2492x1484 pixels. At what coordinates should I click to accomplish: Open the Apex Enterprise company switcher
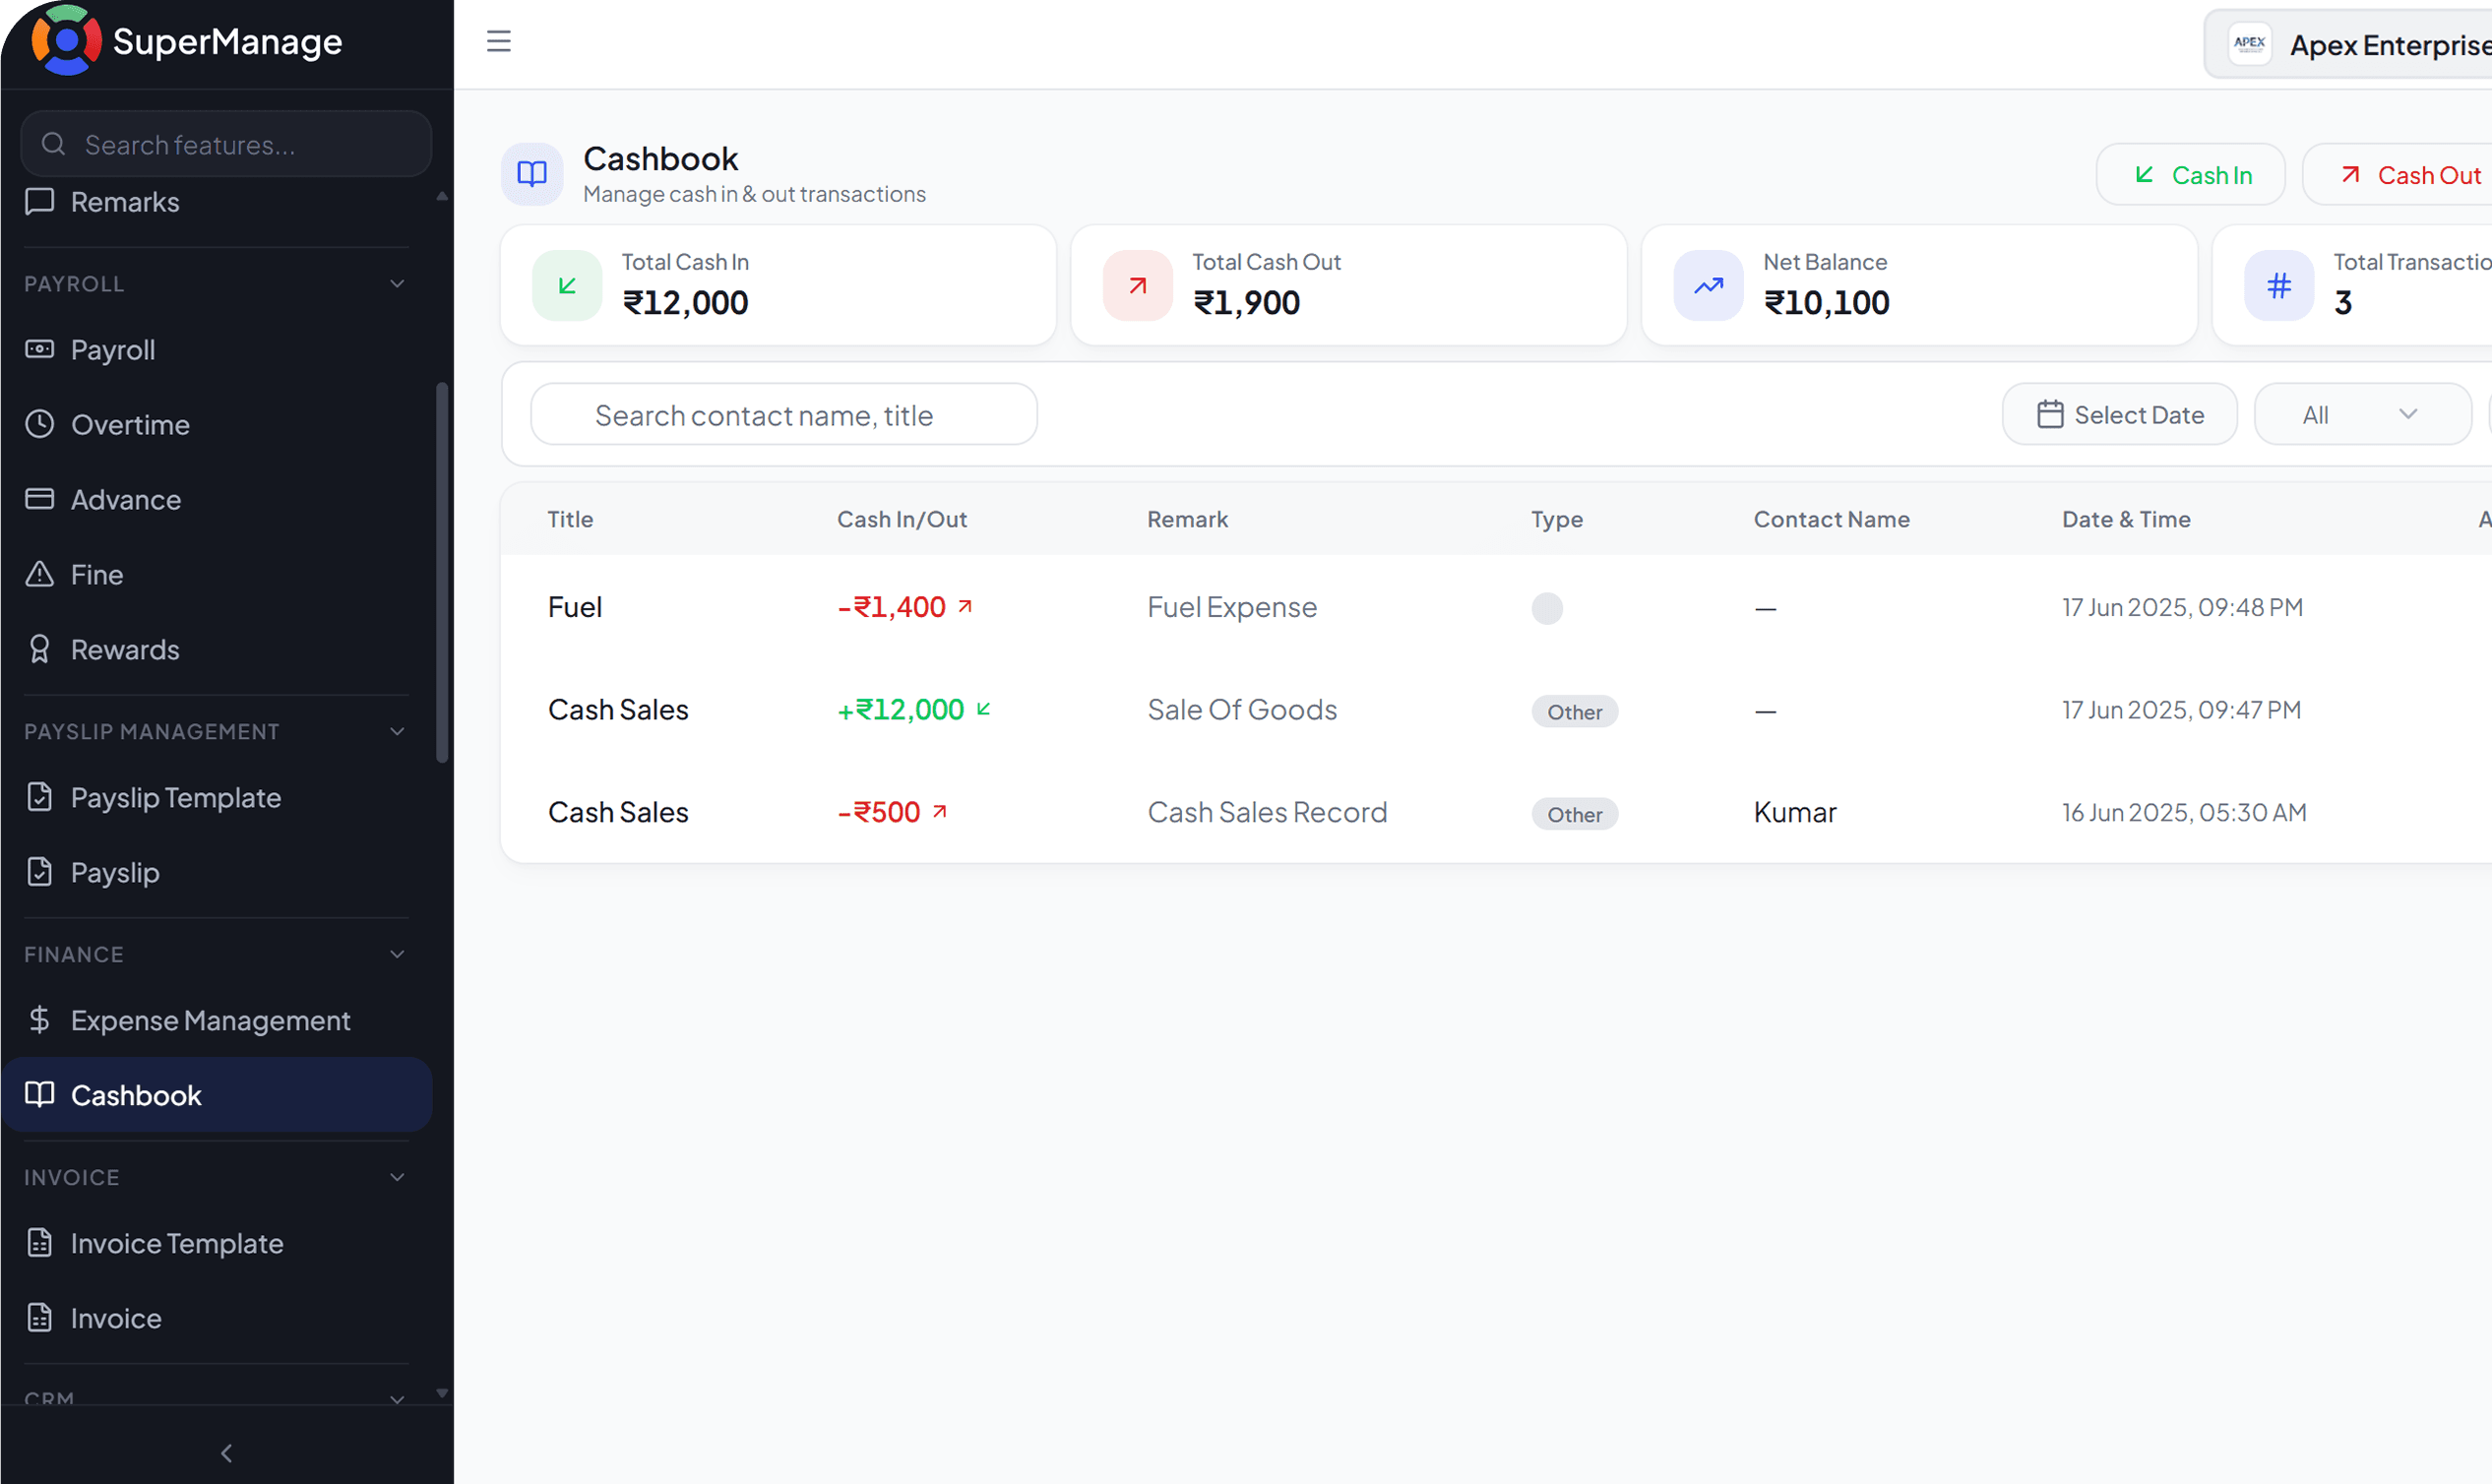(2348, 44)
